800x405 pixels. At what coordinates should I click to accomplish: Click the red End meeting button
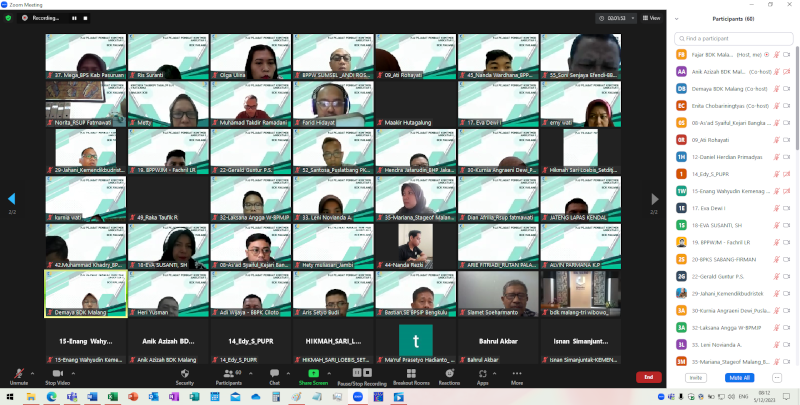point(648,377)
